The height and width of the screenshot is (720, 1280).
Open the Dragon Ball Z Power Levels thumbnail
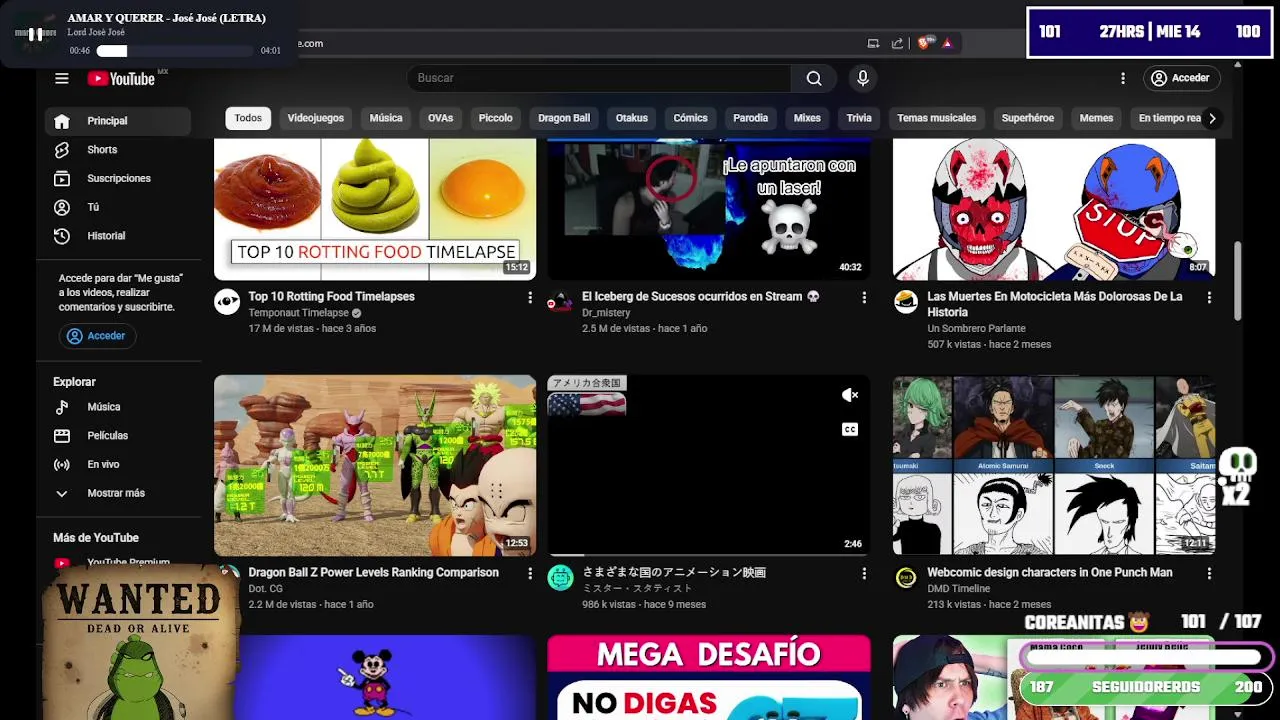(x=375, y=465)
